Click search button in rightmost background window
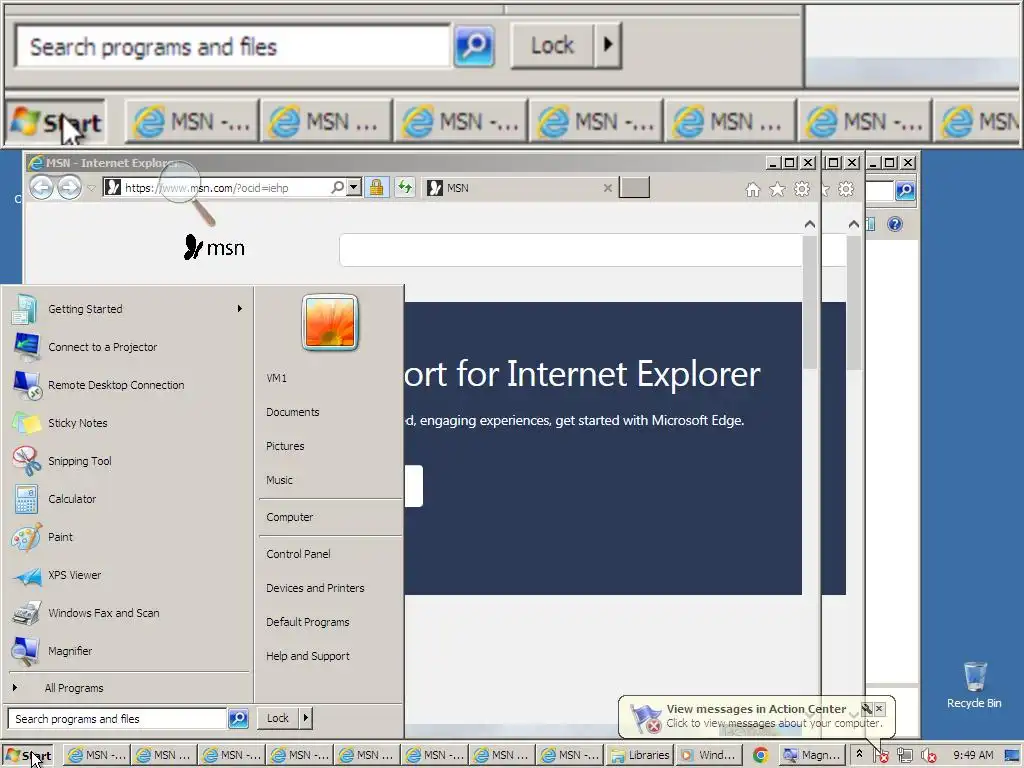Screen dimensions: 1024x768 pos(905,190)
